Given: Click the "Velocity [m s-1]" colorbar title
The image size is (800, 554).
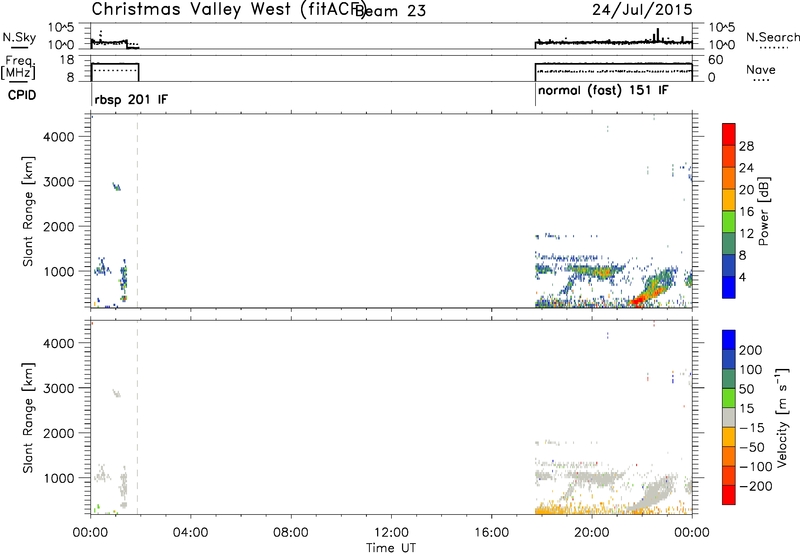Looking at the screenshot, I should click(782, 417).
